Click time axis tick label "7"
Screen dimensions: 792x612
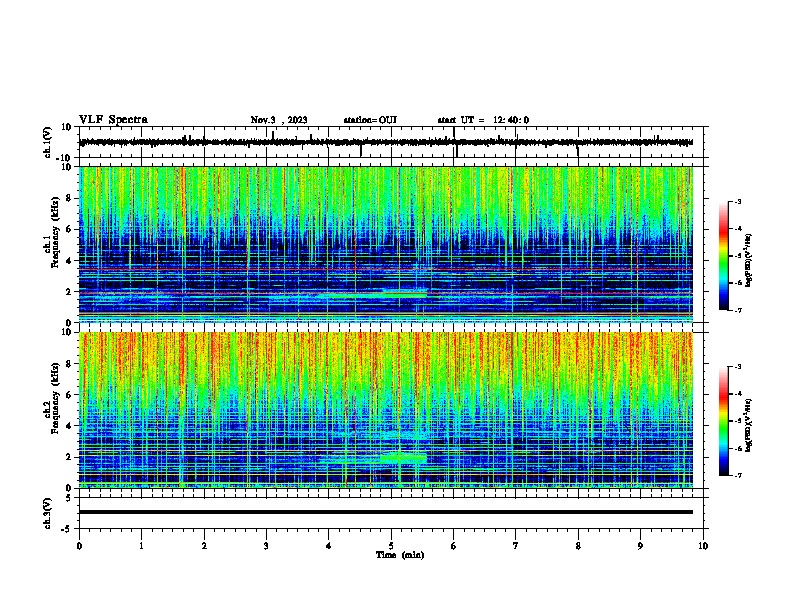pyautogui.click(x=516, y=546)
